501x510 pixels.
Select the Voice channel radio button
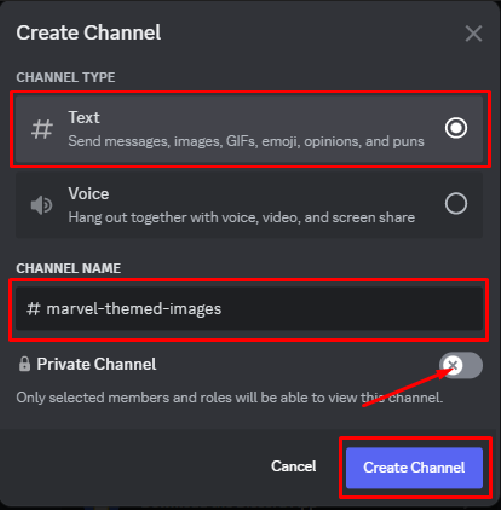(x=456, y=203)
